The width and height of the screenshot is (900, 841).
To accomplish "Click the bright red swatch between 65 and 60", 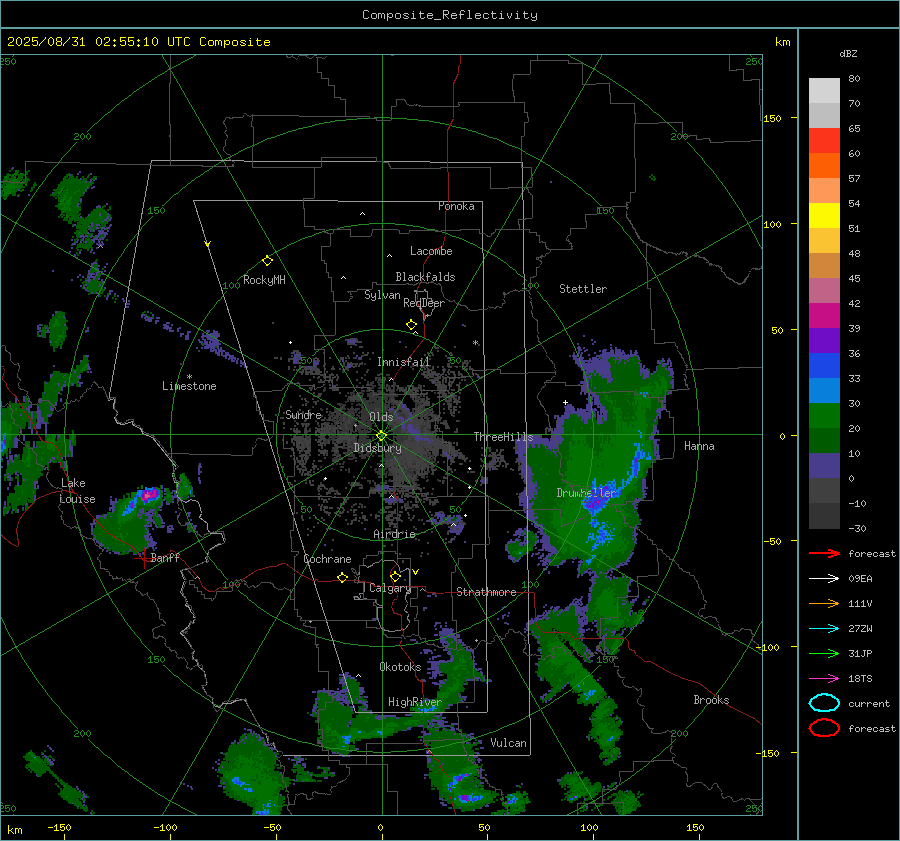I will tap(824, 141).
